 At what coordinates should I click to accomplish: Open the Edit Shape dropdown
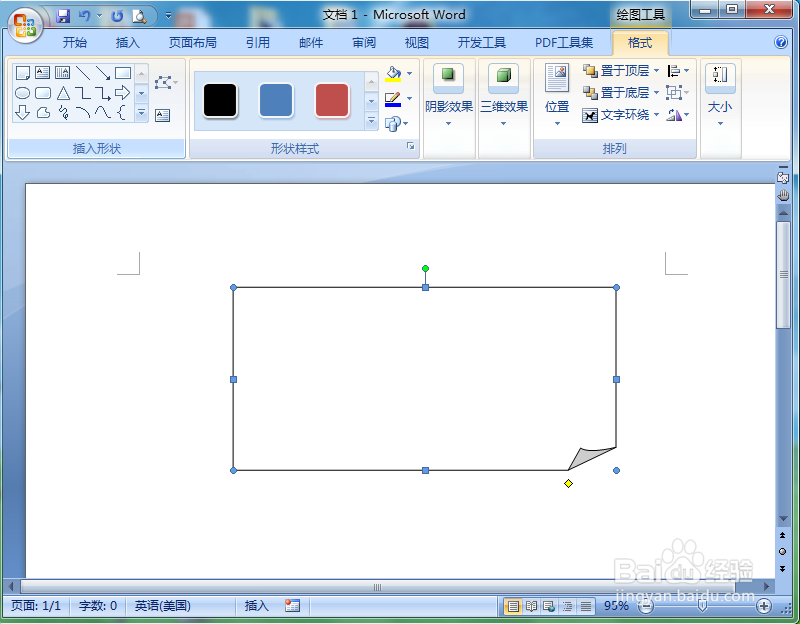click(166, 82)
